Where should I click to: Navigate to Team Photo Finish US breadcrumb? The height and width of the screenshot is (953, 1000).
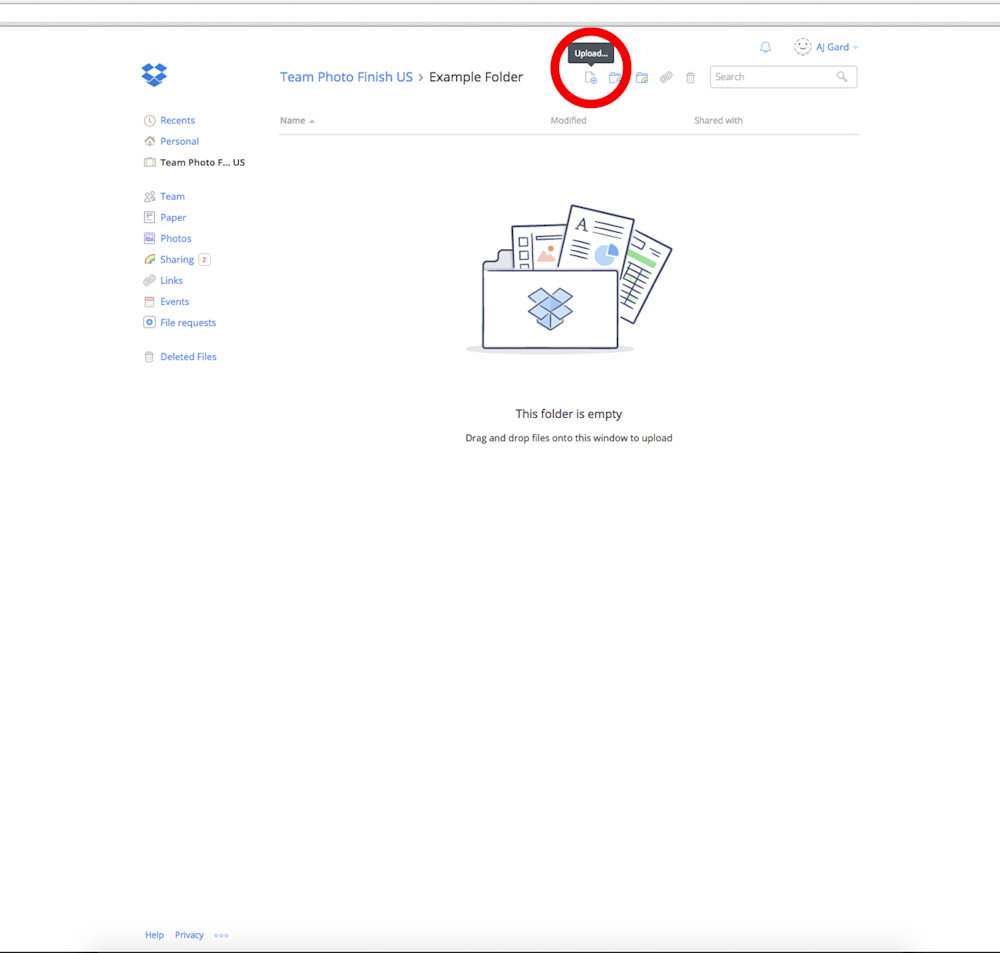[x=346, y=77]
